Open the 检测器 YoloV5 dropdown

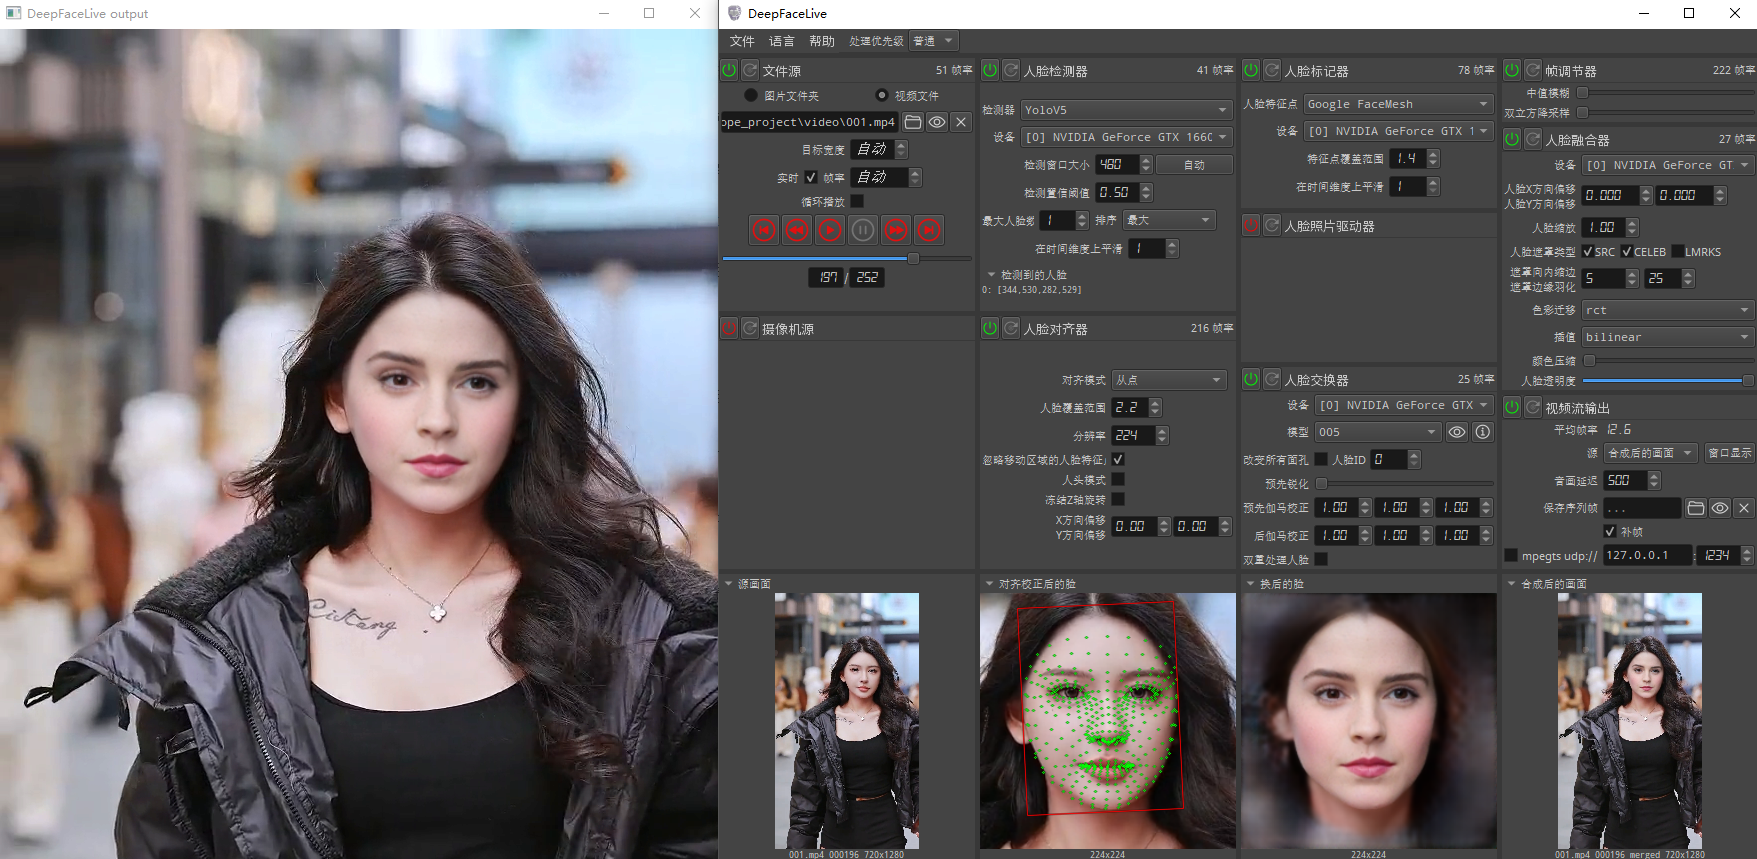click(1126, 110)
